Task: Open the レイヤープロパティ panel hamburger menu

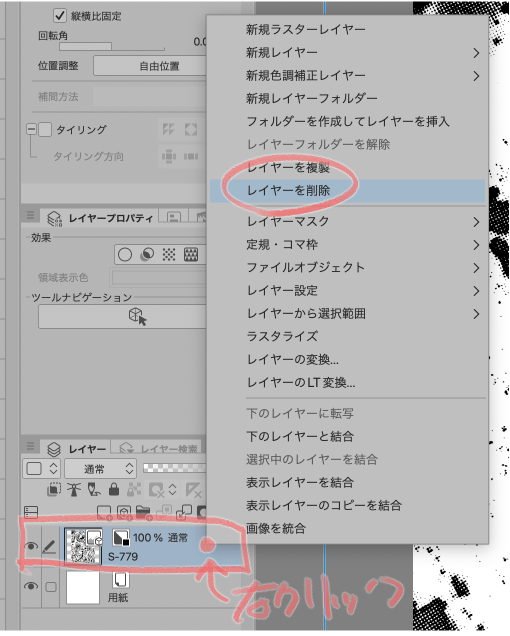Action: (30, 215)
